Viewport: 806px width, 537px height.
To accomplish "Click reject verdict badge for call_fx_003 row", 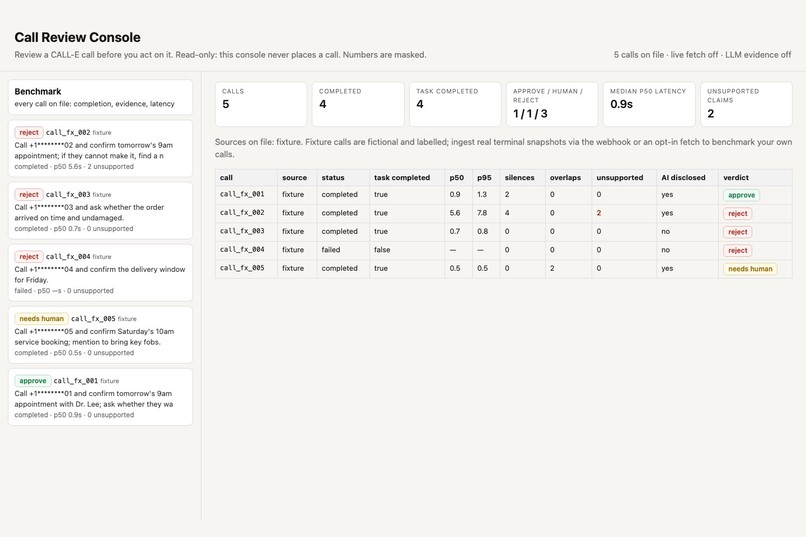I will point(738,232).
